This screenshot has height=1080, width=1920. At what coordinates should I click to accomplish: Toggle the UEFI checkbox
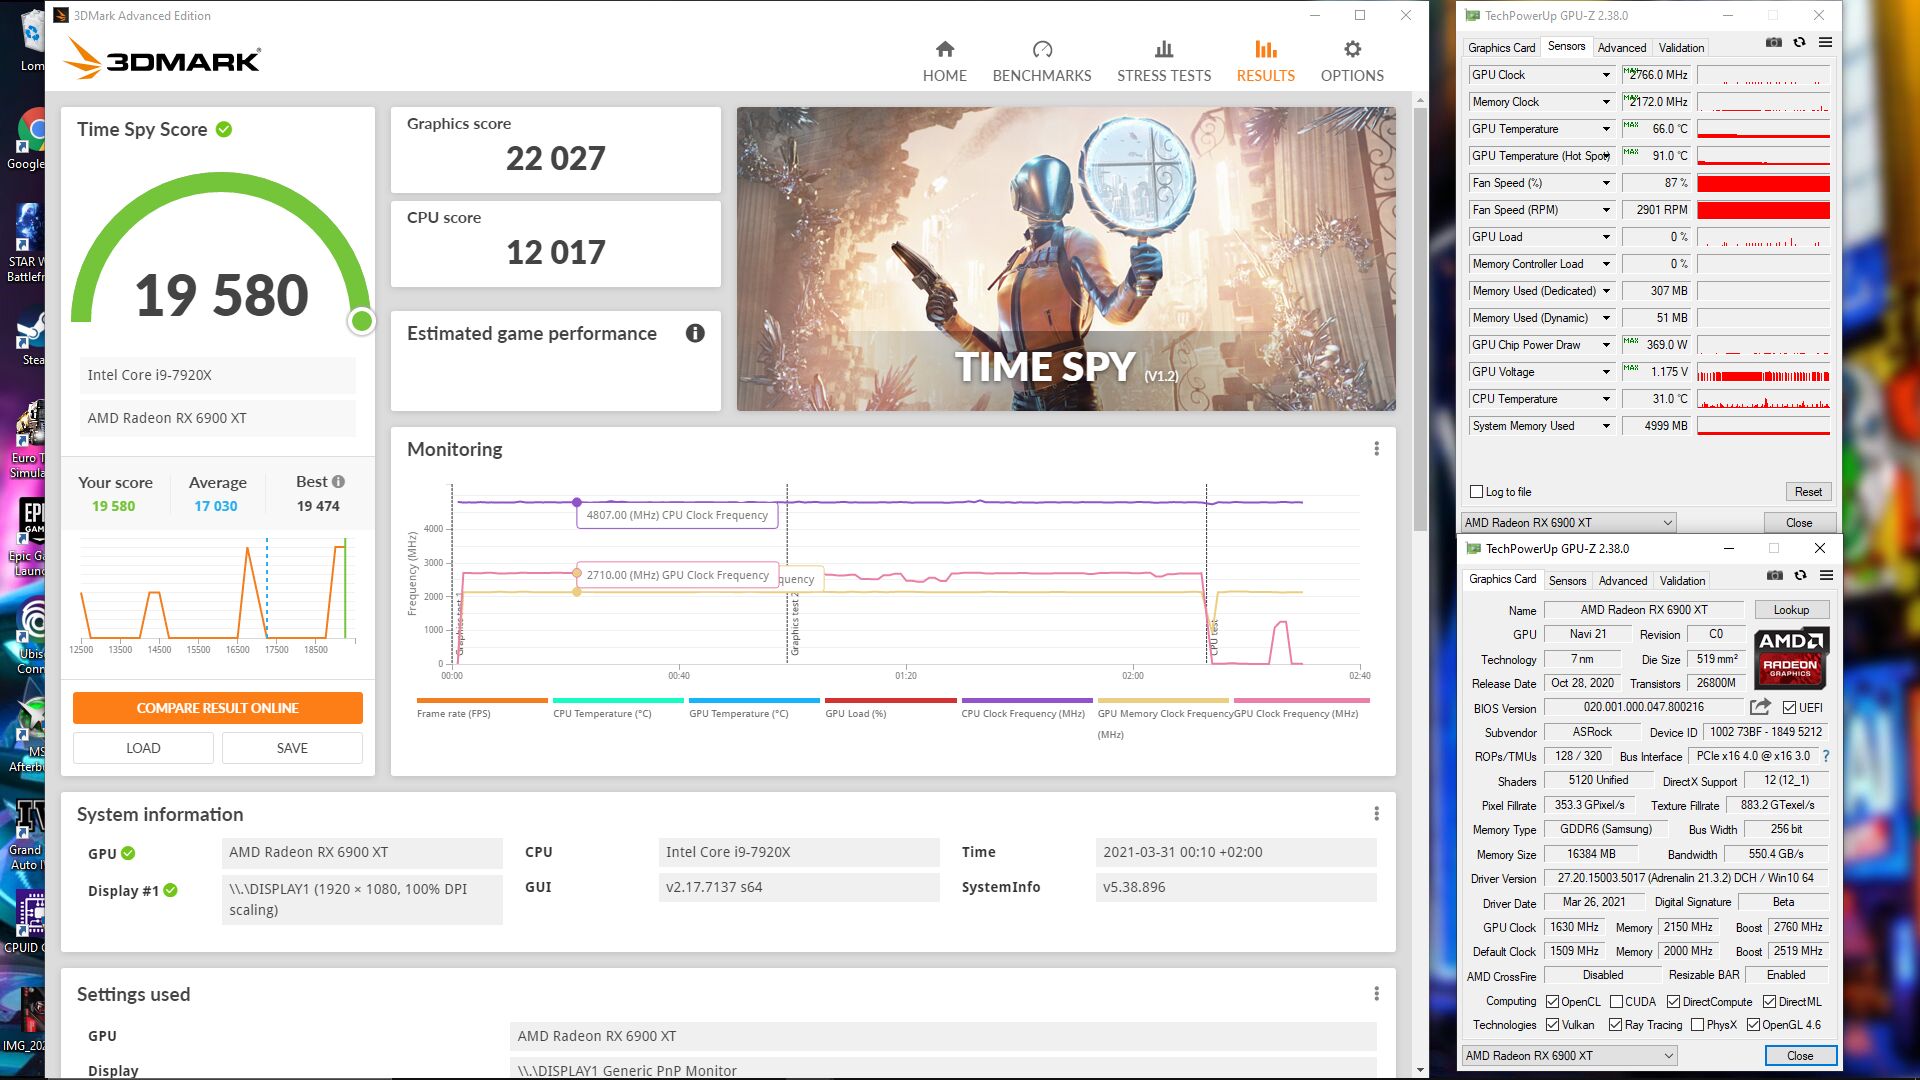pos(1789,708)
